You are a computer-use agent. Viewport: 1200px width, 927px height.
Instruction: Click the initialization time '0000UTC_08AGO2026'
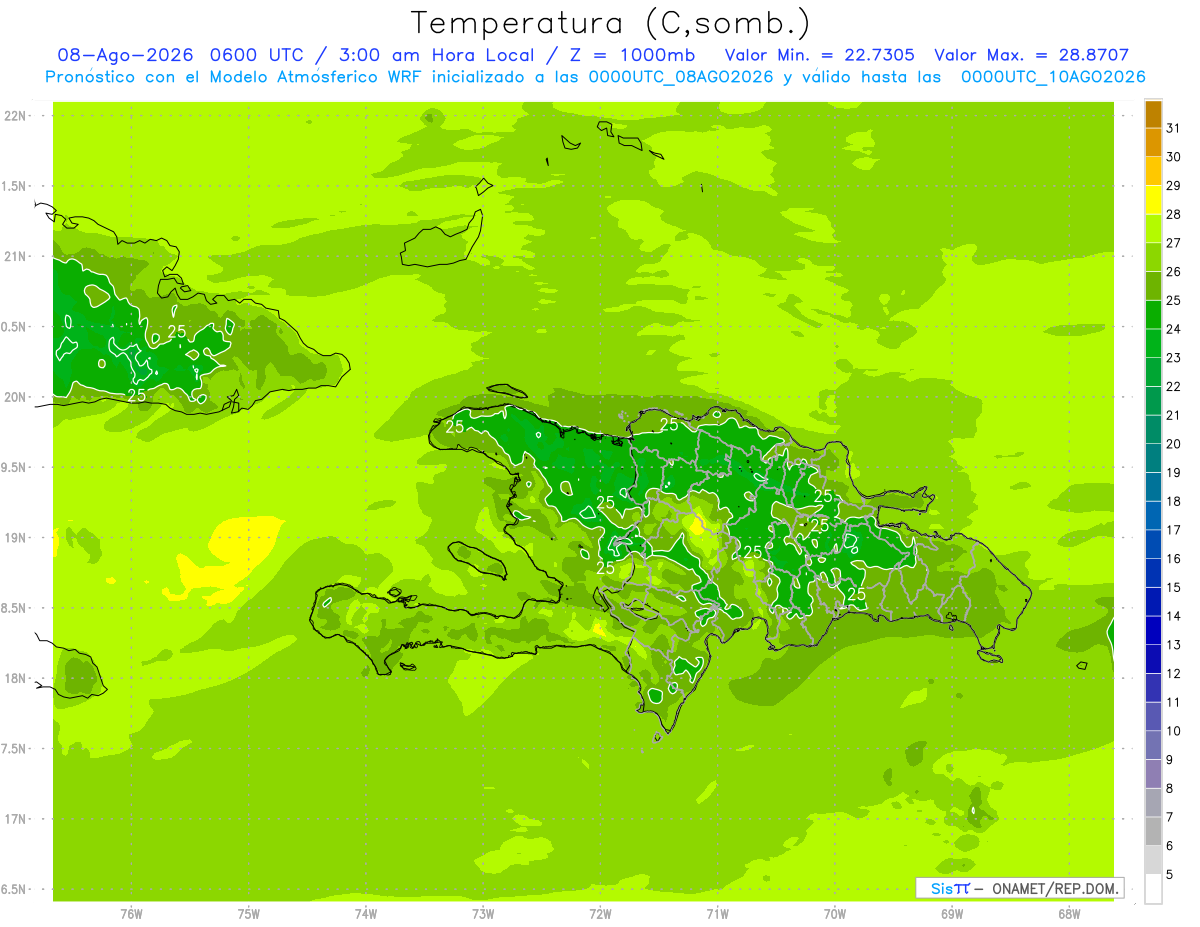681,77
